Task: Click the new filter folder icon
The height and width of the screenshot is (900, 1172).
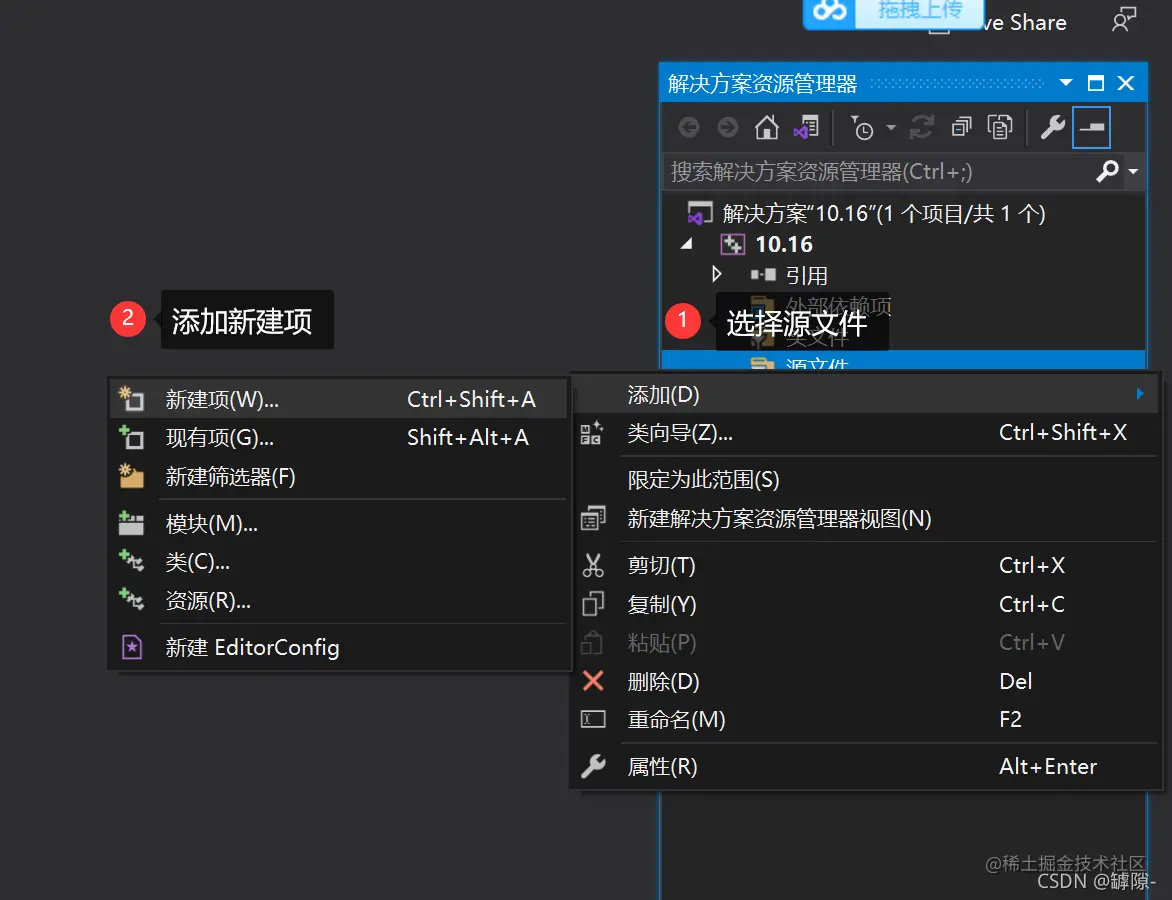Action: pyautogui.click(x=132, y=476)
